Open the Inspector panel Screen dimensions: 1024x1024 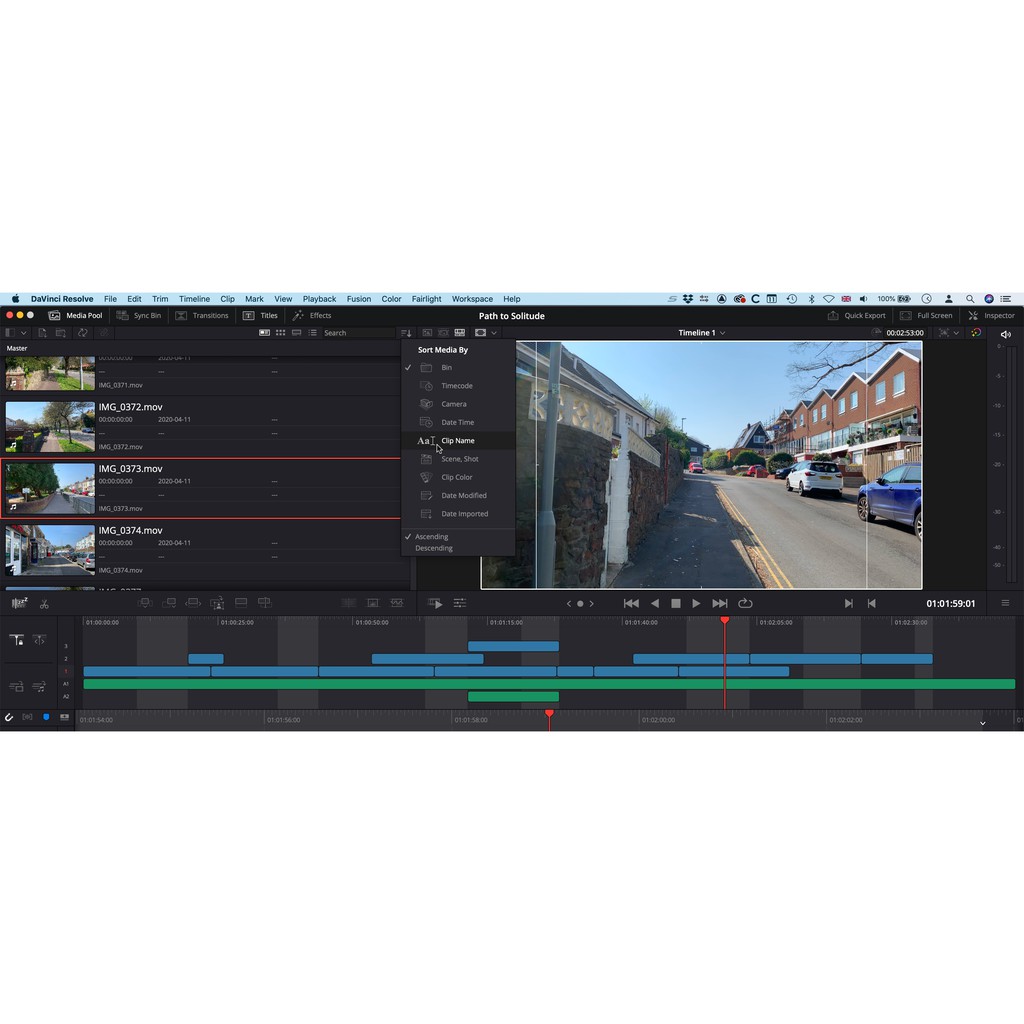click(990, 315)
